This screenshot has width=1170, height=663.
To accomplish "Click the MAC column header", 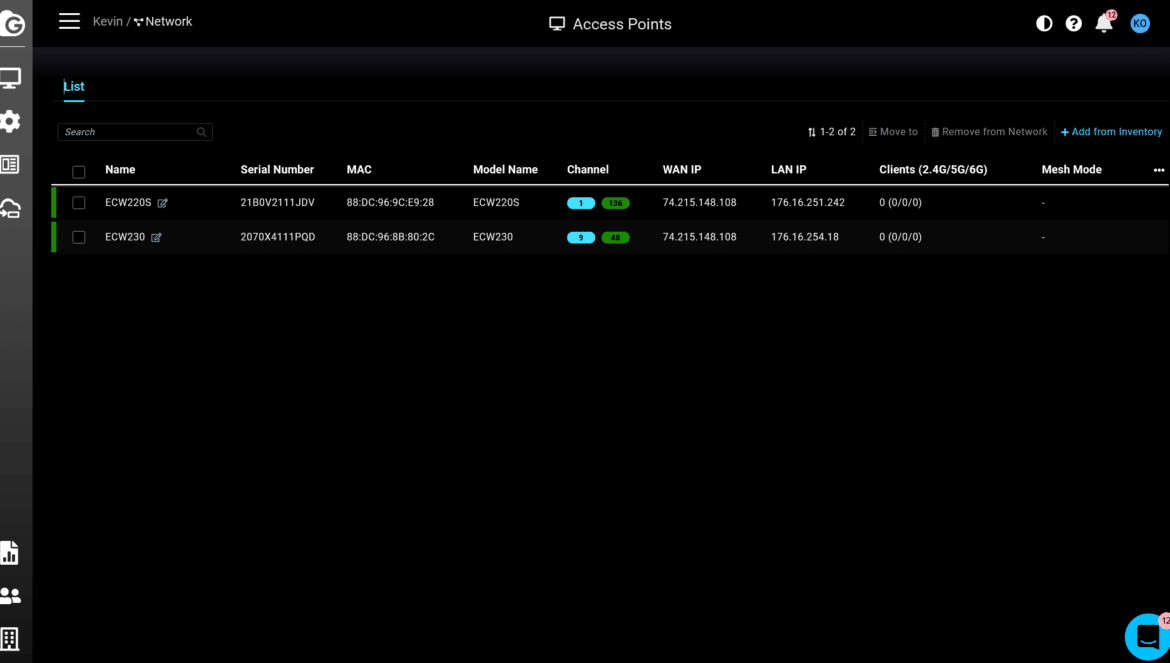I will point(359,170).
